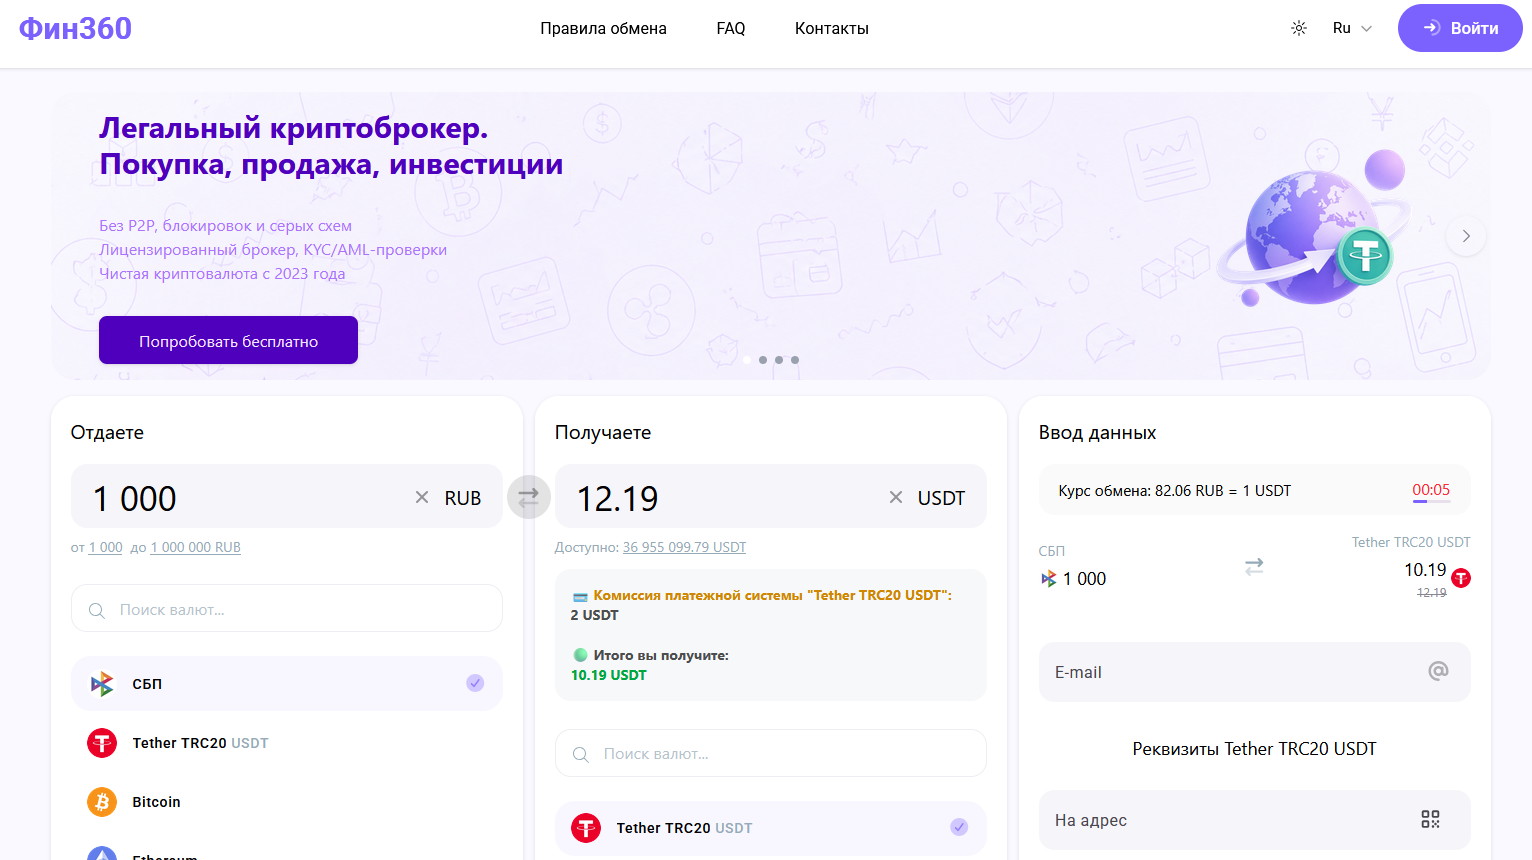The height and width of the screenshot is (860, 1532).
Task: Select Bitcoin in the give list
Action: click(287, 802)
